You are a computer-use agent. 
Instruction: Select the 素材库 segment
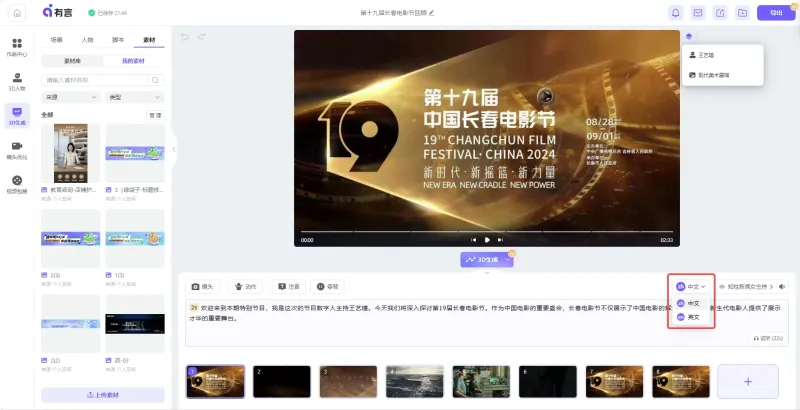[72, 61]
